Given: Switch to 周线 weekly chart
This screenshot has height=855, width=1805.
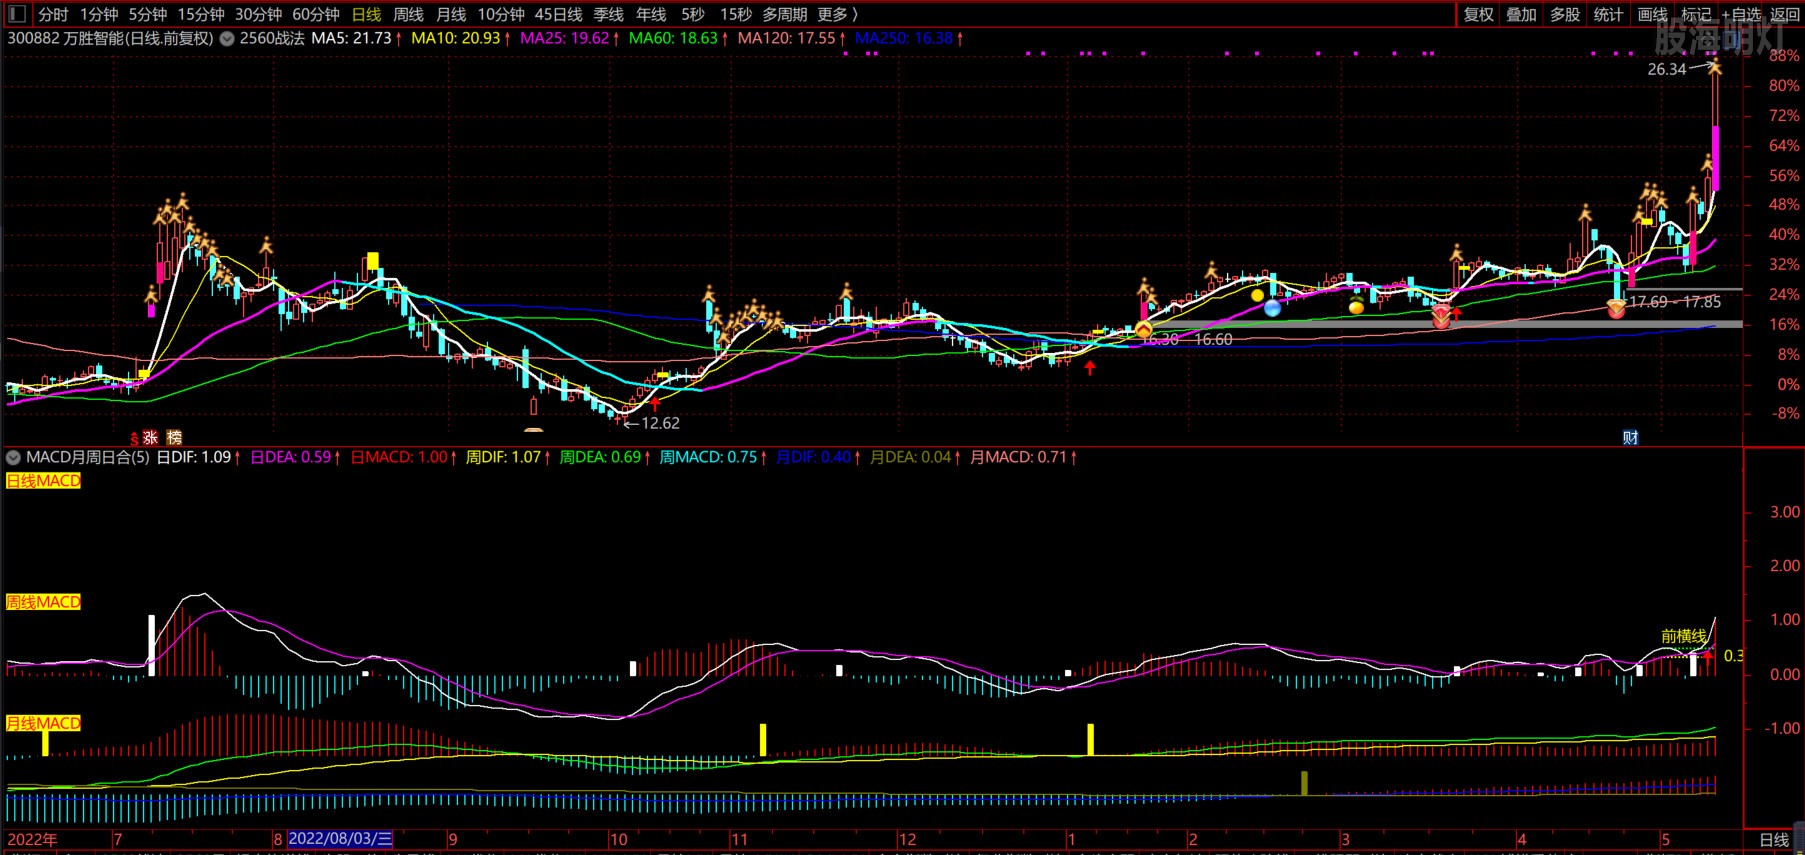Looking at the screenshot, I should [x=408, y=14].
